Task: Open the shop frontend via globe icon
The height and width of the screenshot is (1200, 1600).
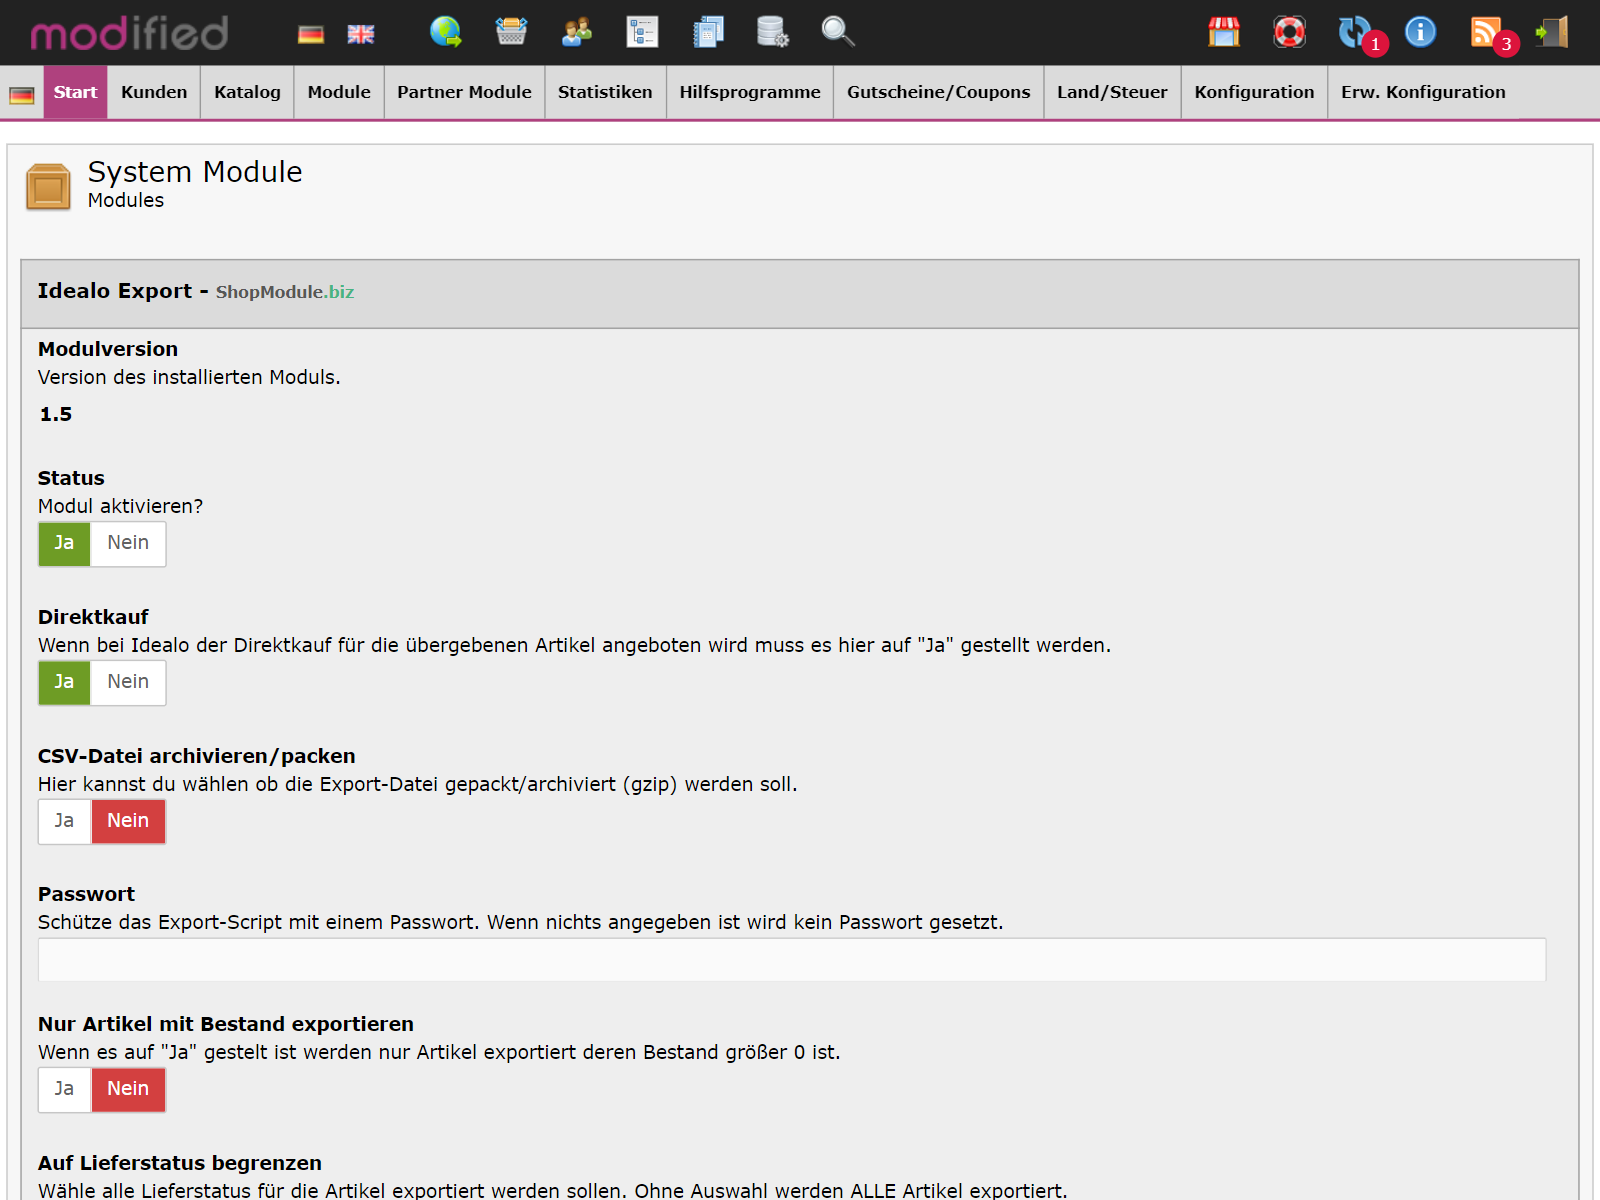Action: tap(446, 33)
